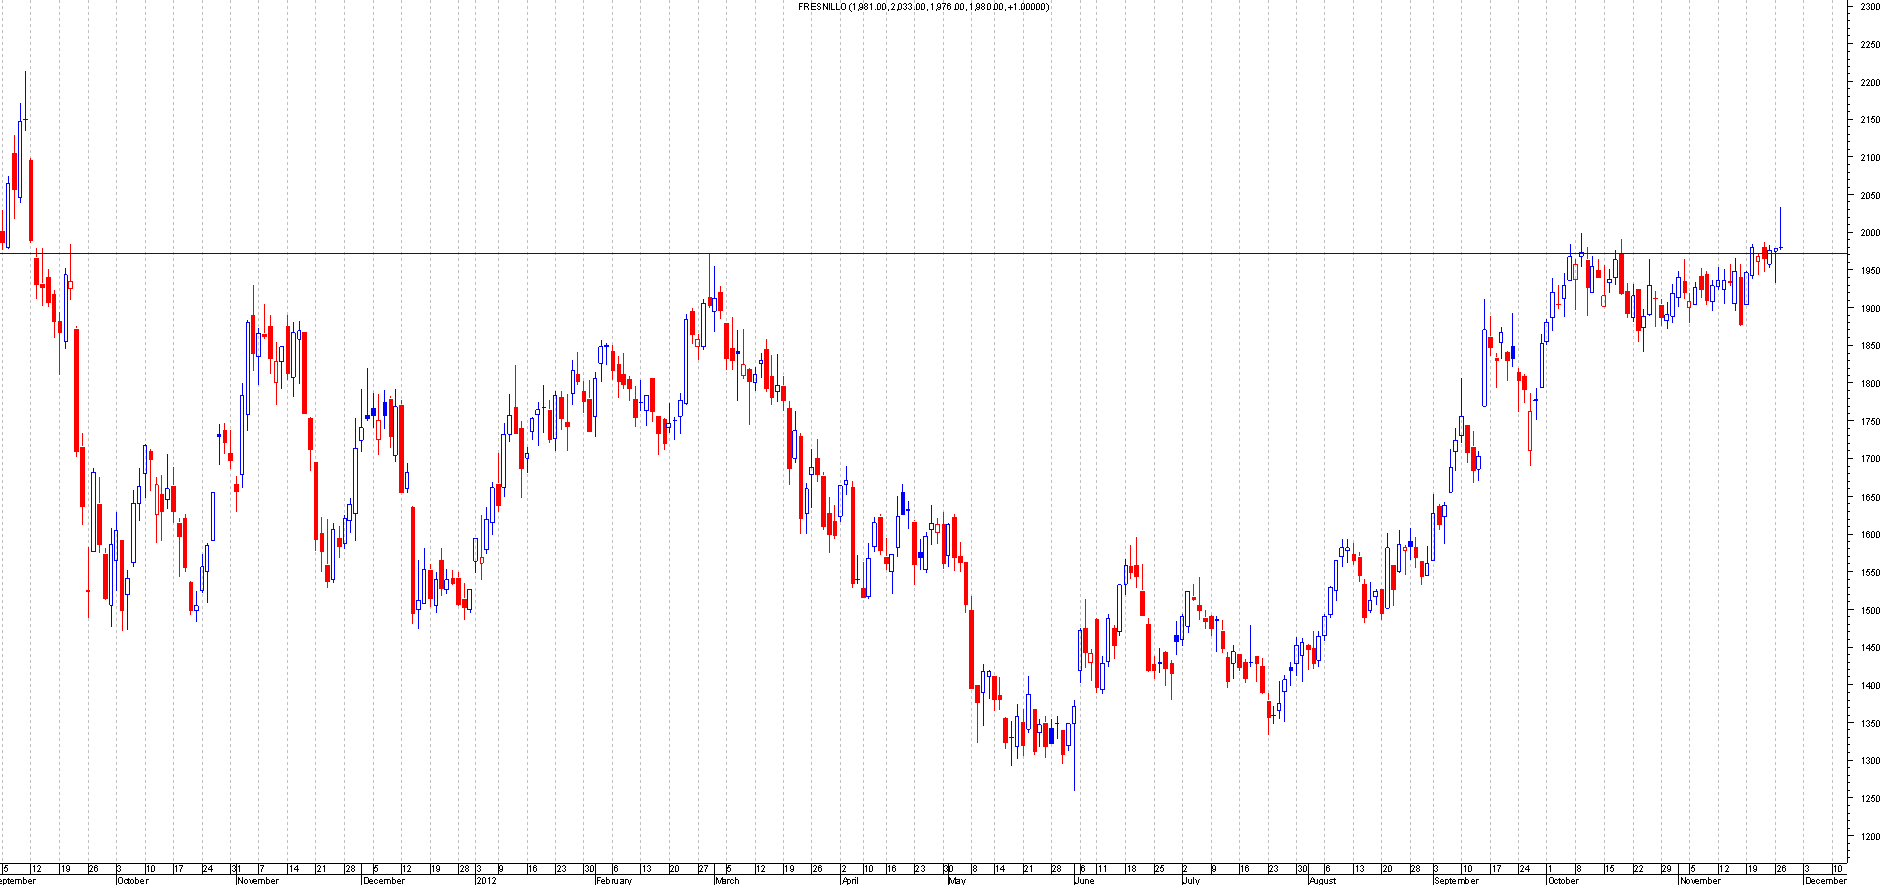This screenshot has height=885, width=1883.
Task: Click the March label on date axis
Action: (x=727, y=881)
